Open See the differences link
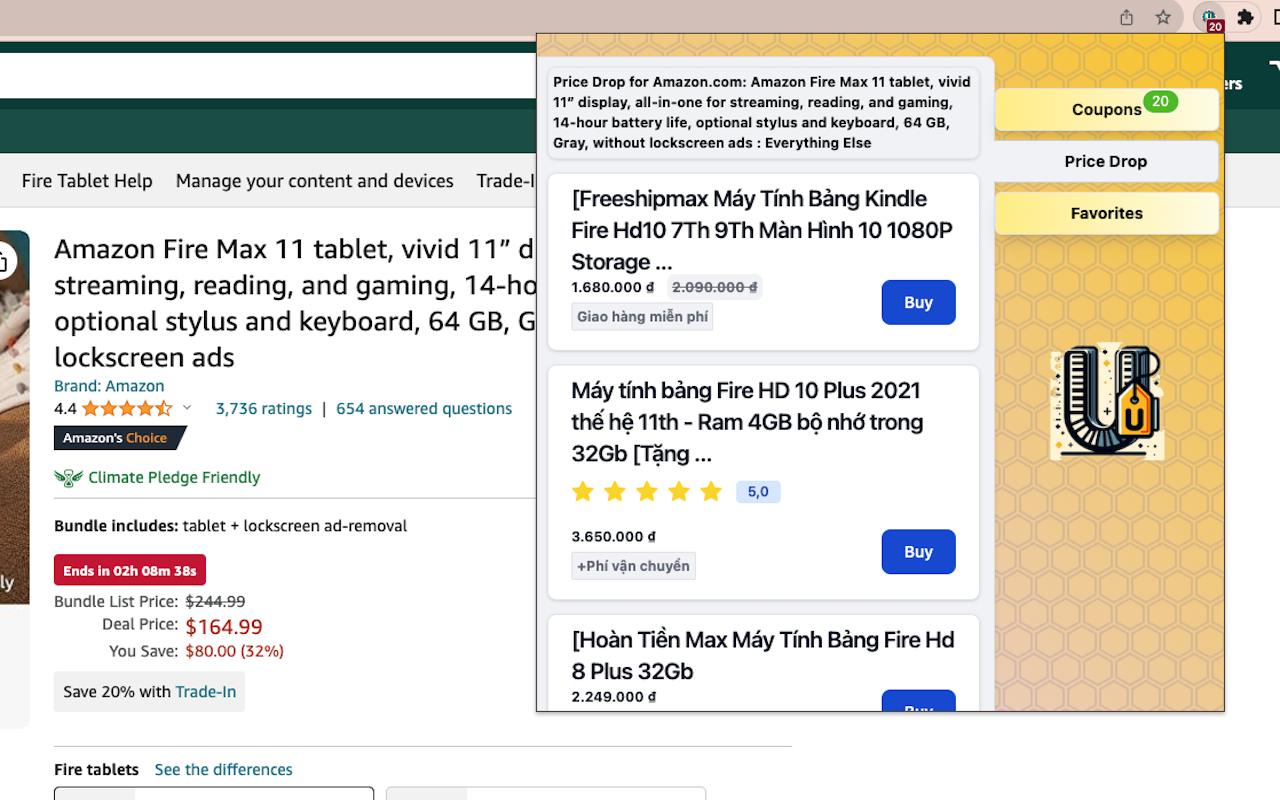The width and height of the screenshot is (1280, 800). [x=224, y=769]
